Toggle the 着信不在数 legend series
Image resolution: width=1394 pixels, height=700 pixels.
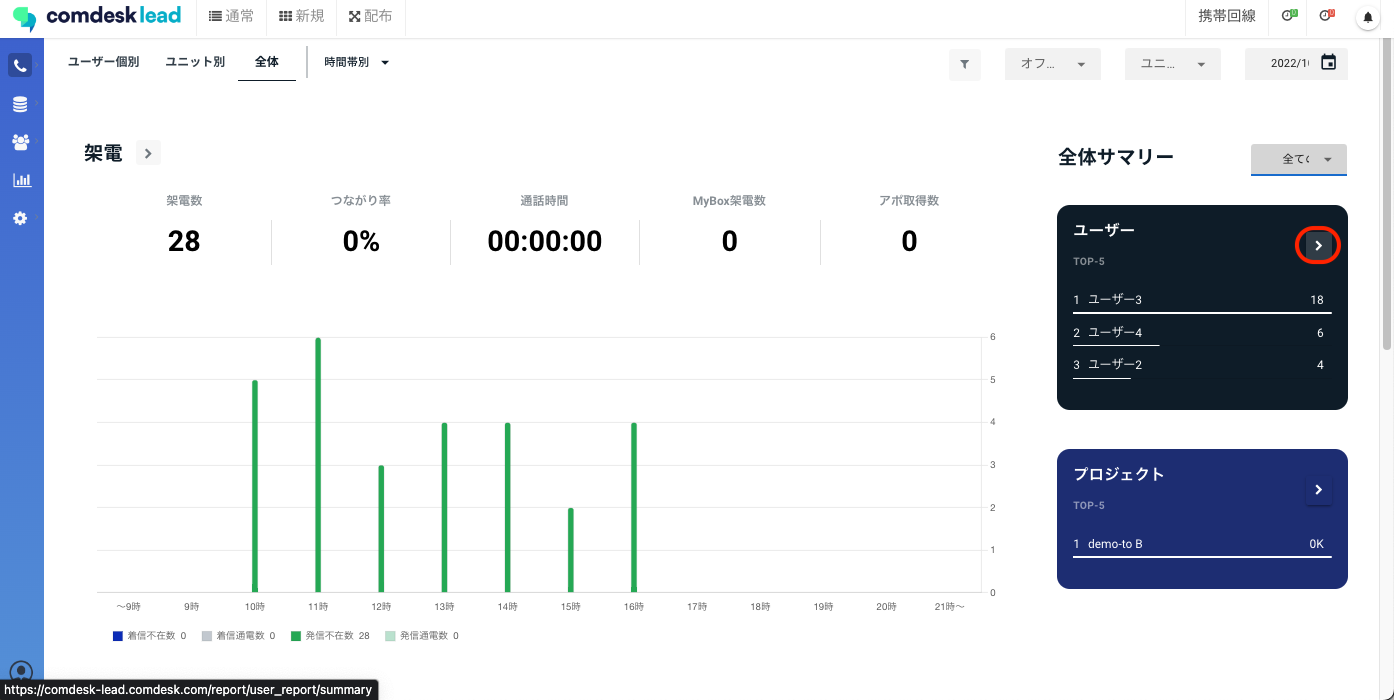click(150, 636)
